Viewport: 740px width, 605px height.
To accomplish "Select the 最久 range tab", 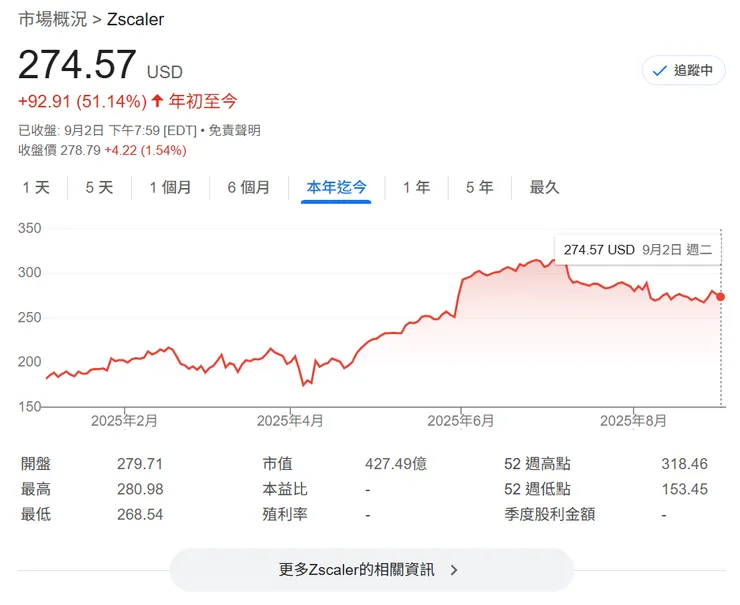I will pyautogui.click(x=544, y=187).
